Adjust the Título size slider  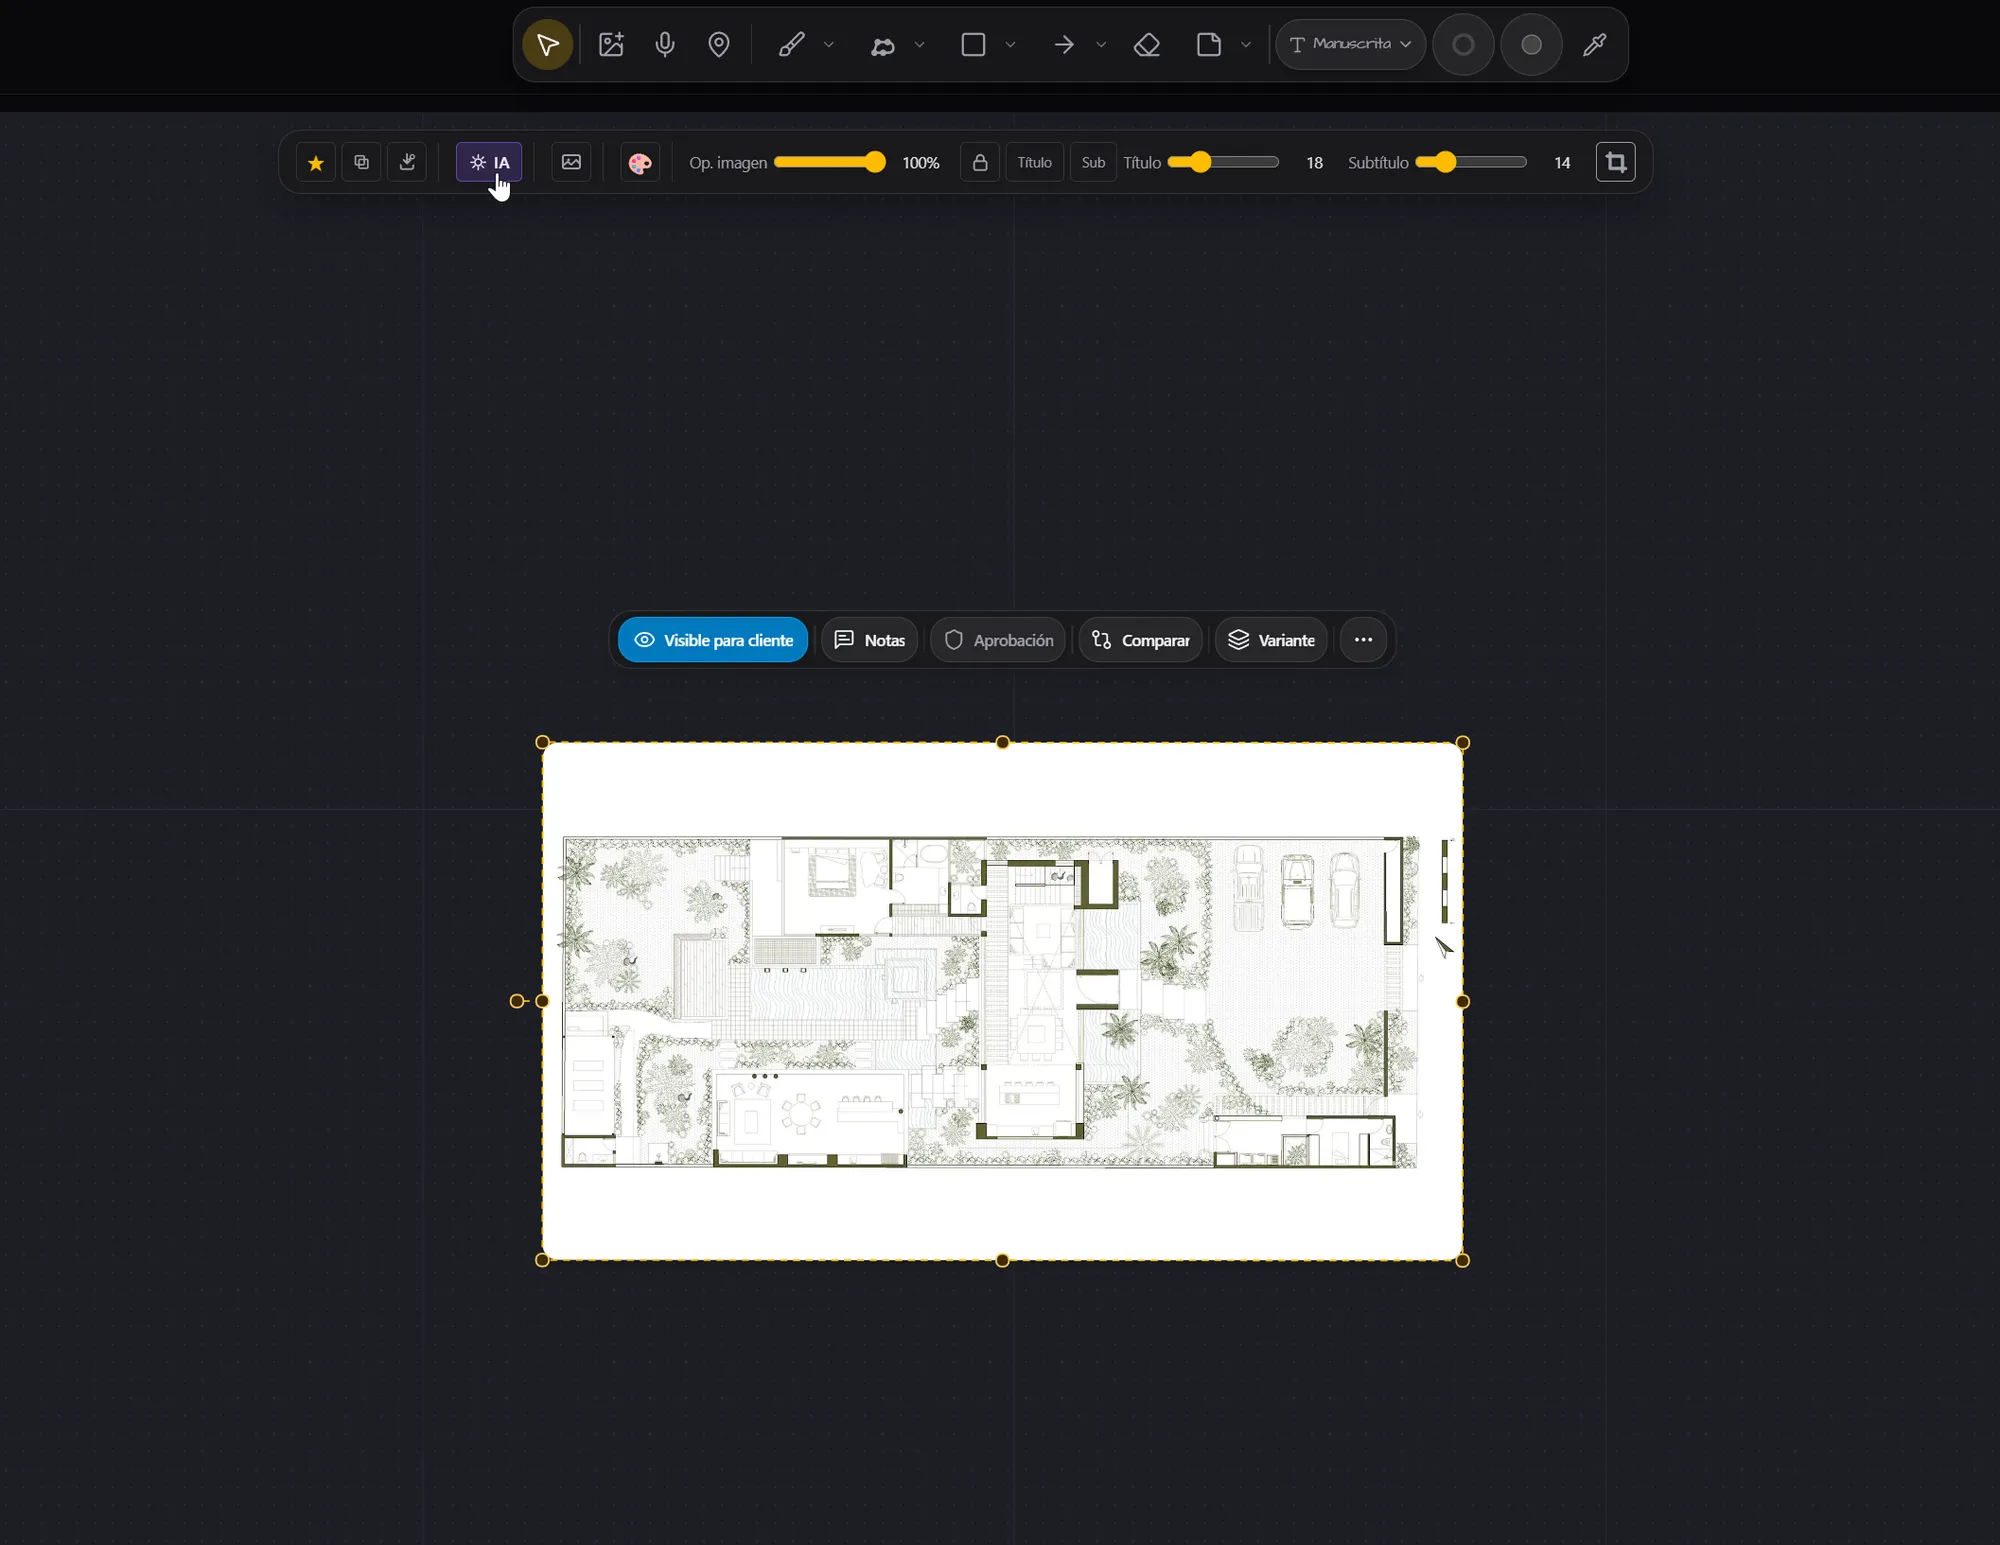1223,162
